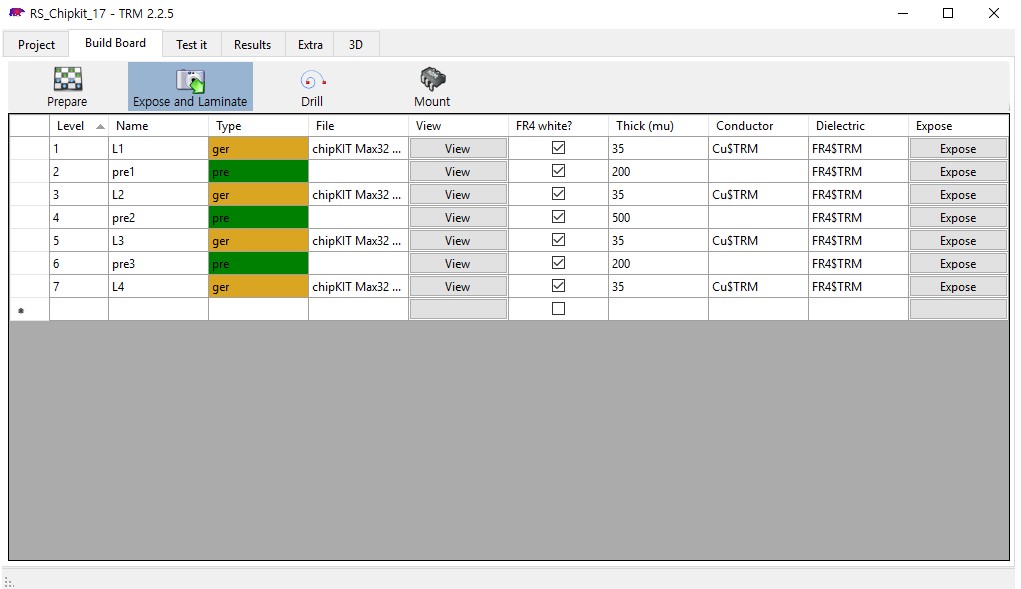Sort by the Level column arrow
Viewport: 1021px width, 589px height.
click(99, 126)
